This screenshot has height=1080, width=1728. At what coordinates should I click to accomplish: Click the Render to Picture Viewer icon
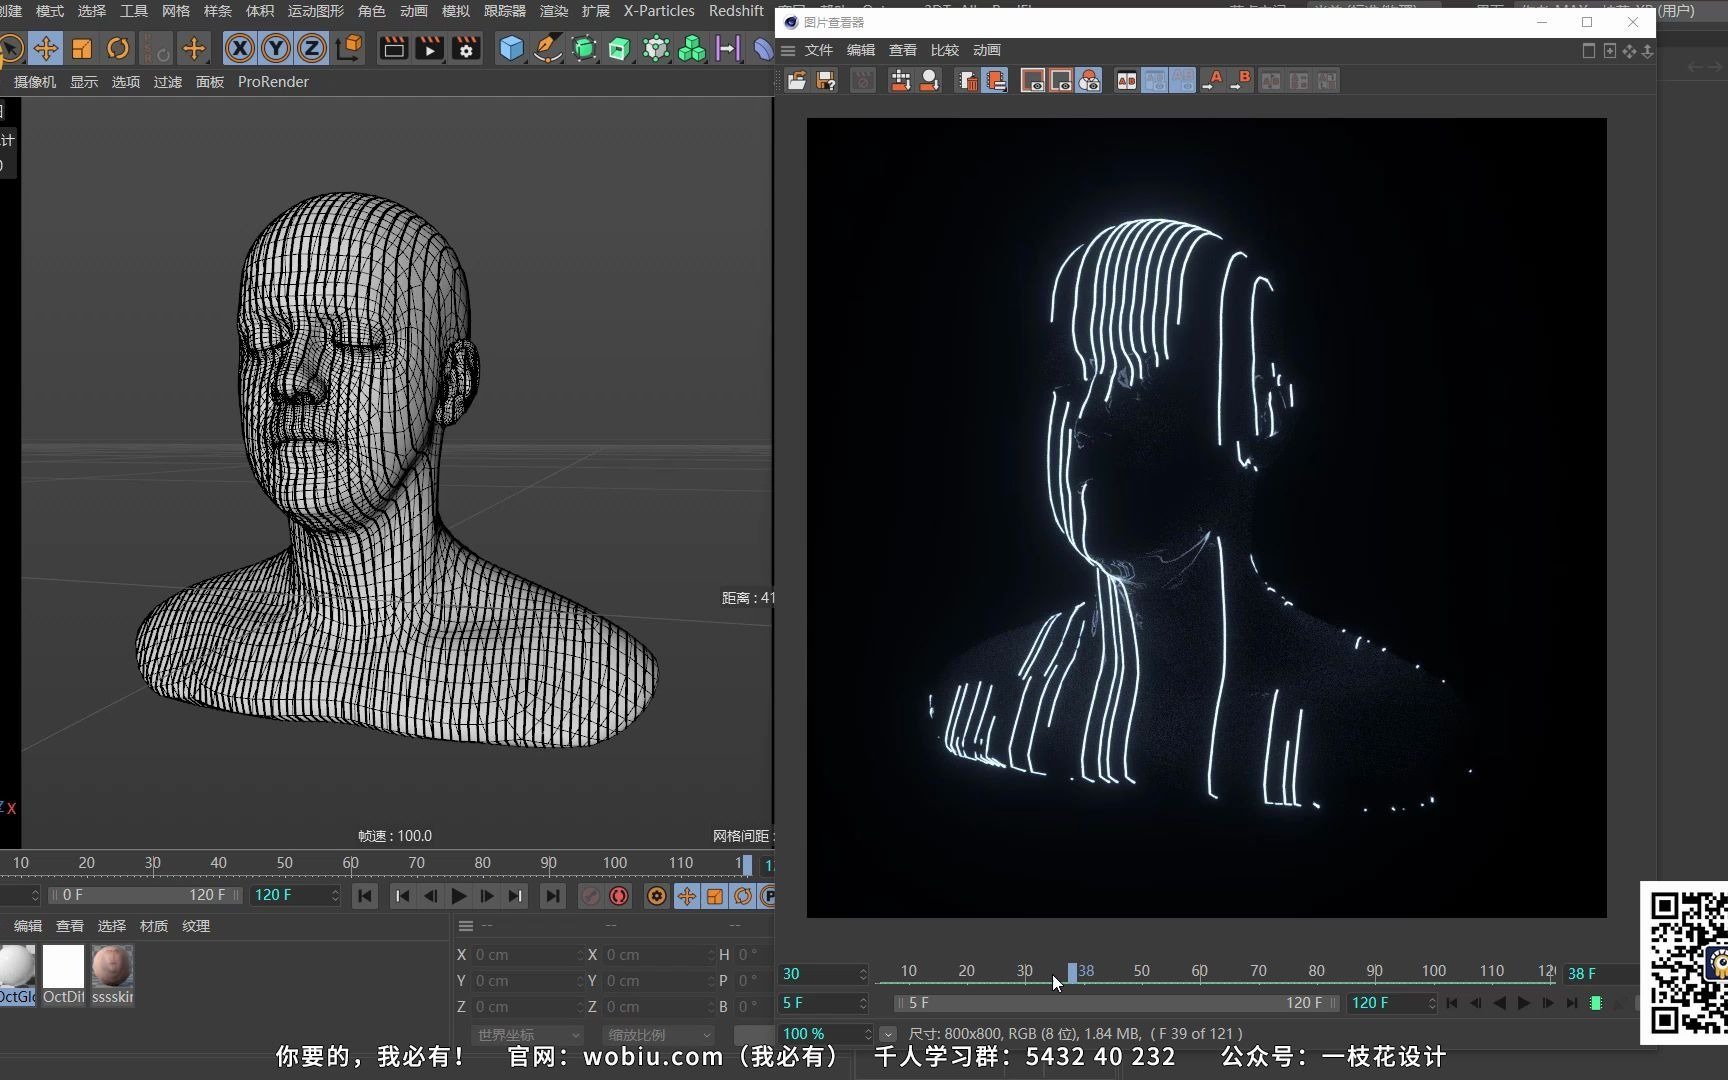click(x=429, y=48)
